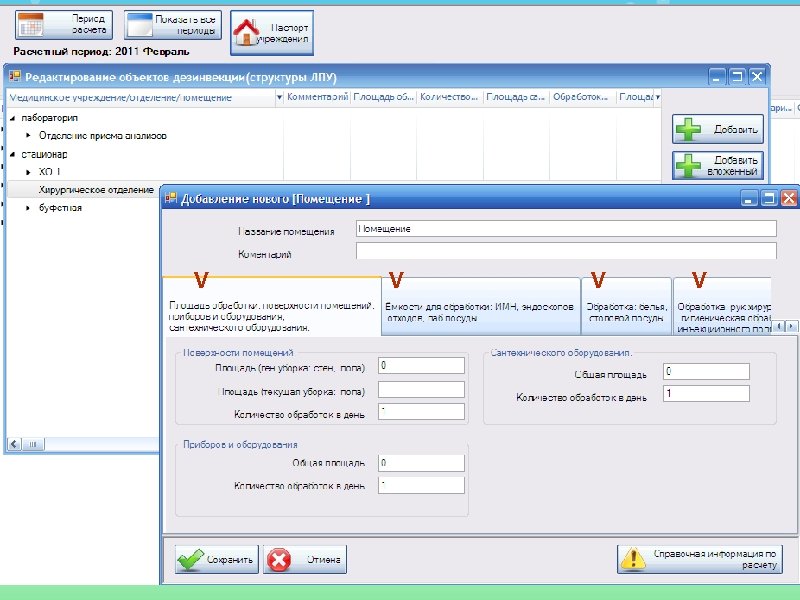Image resolution: width=800 pixels, height=600 pixels.
Task: Click Добавить вложенный button
Action: click(x=718, y=166)
